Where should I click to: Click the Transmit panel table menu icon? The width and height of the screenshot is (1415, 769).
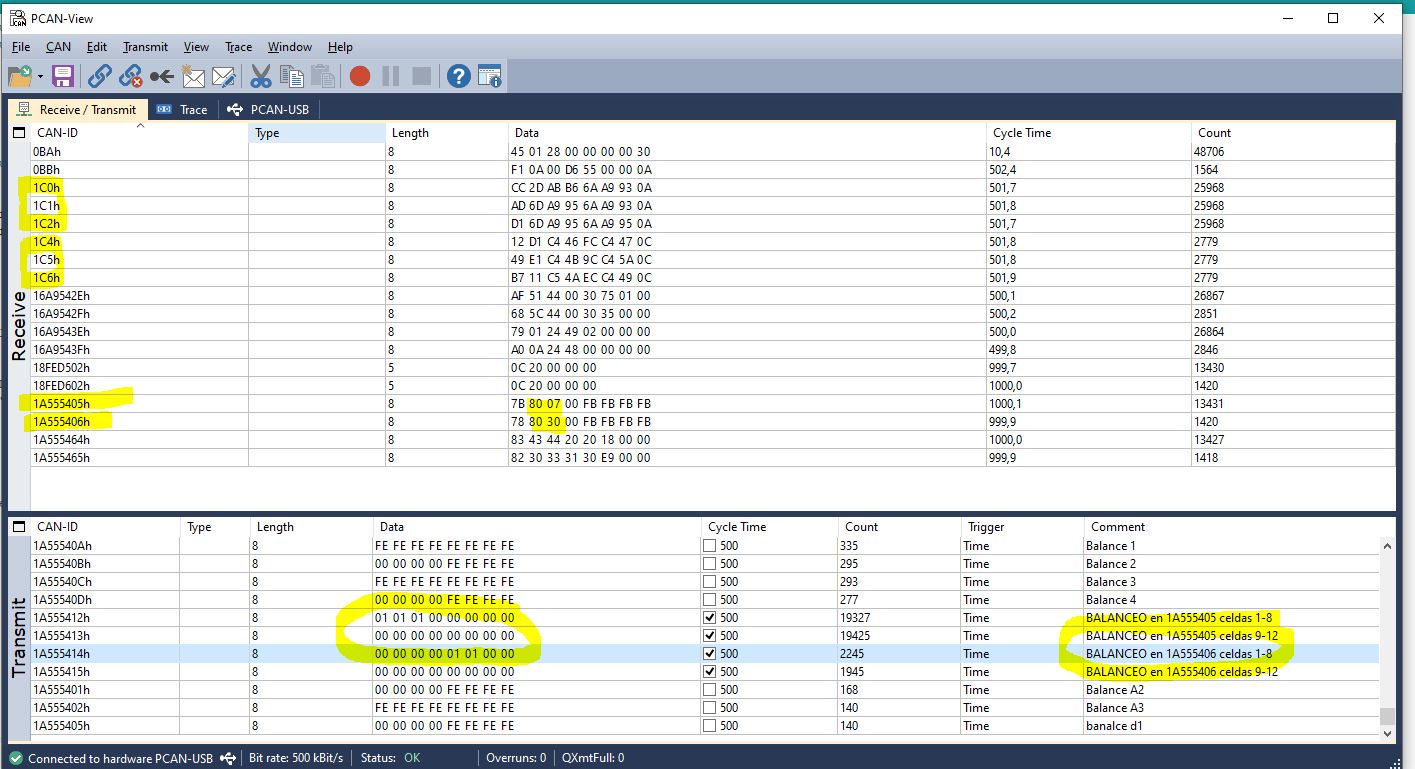[19, 527]
